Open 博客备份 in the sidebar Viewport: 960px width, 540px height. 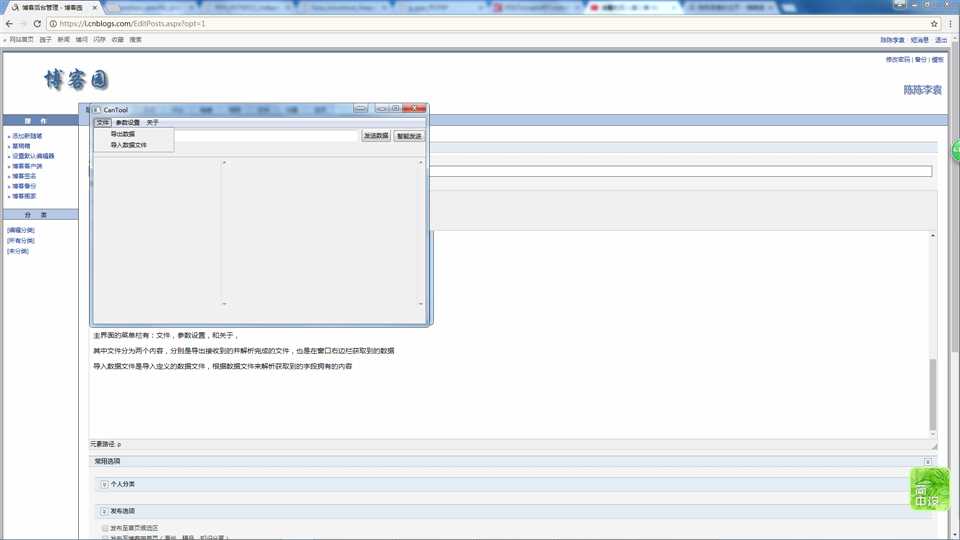pos(24,186)
